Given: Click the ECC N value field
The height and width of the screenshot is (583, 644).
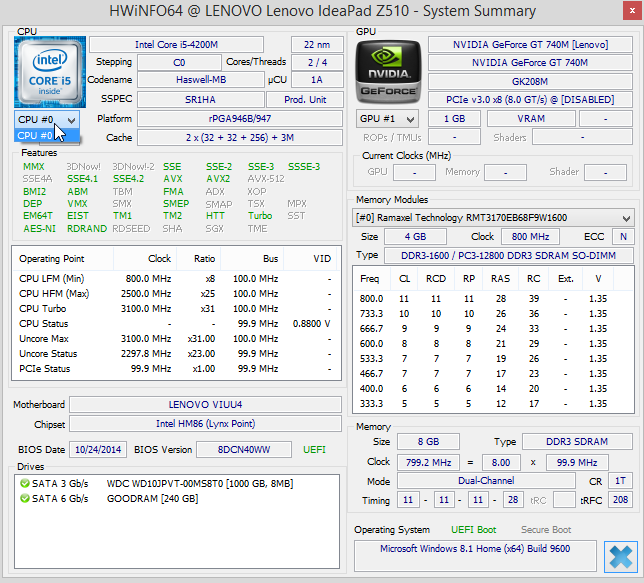Looking at the screenshot, I should coord(623,237).
